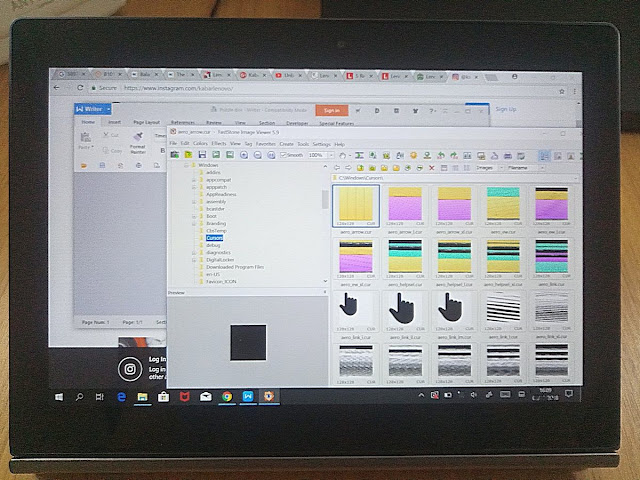Open File Explorer from the taskbar
Image resolution: width=640 pixels, height=480 pixels.
tap(142, 397)
